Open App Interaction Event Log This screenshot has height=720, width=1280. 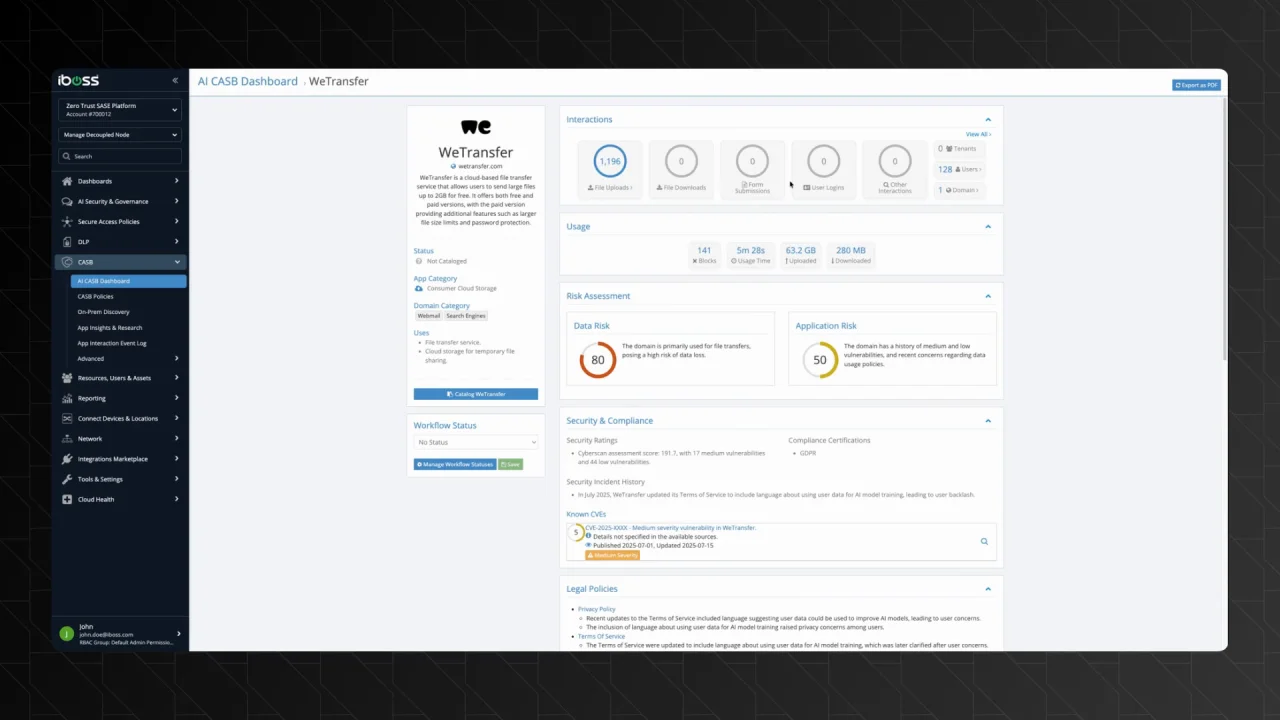[x=112, y=343]
